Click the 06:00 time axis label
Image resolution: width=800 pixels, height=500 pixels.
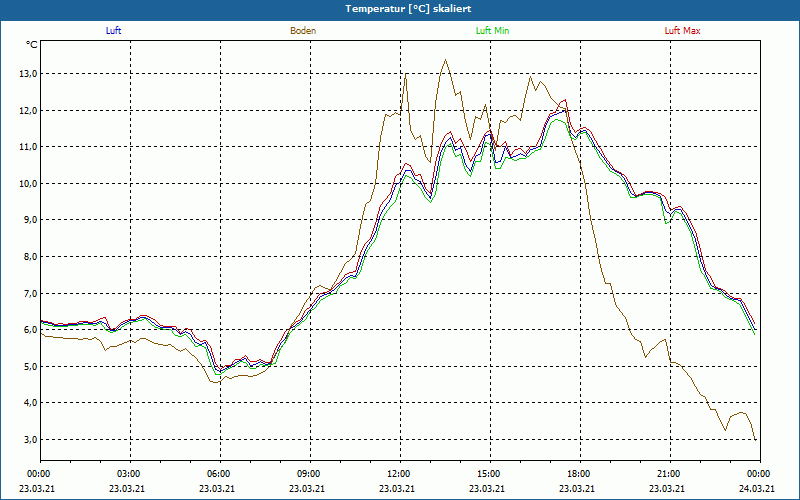[x=220, y=474]
